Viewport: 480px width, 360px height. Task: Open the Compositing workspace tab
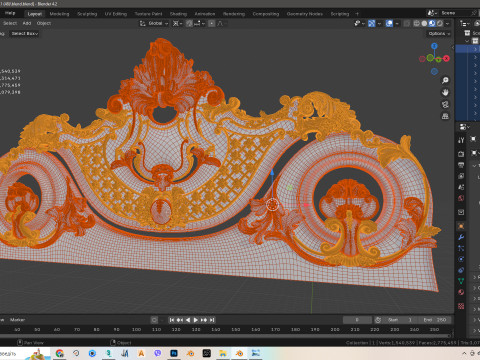click(266, 14)
